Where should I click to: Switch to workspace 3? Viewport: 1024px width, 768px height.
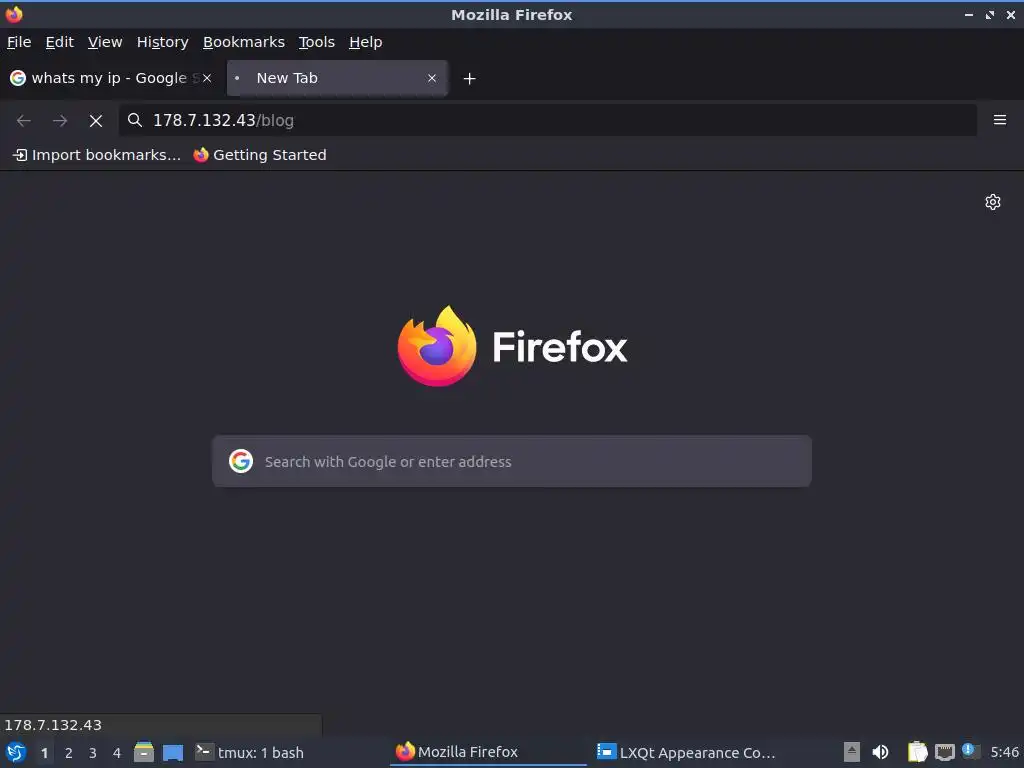(x=93, y=753)
